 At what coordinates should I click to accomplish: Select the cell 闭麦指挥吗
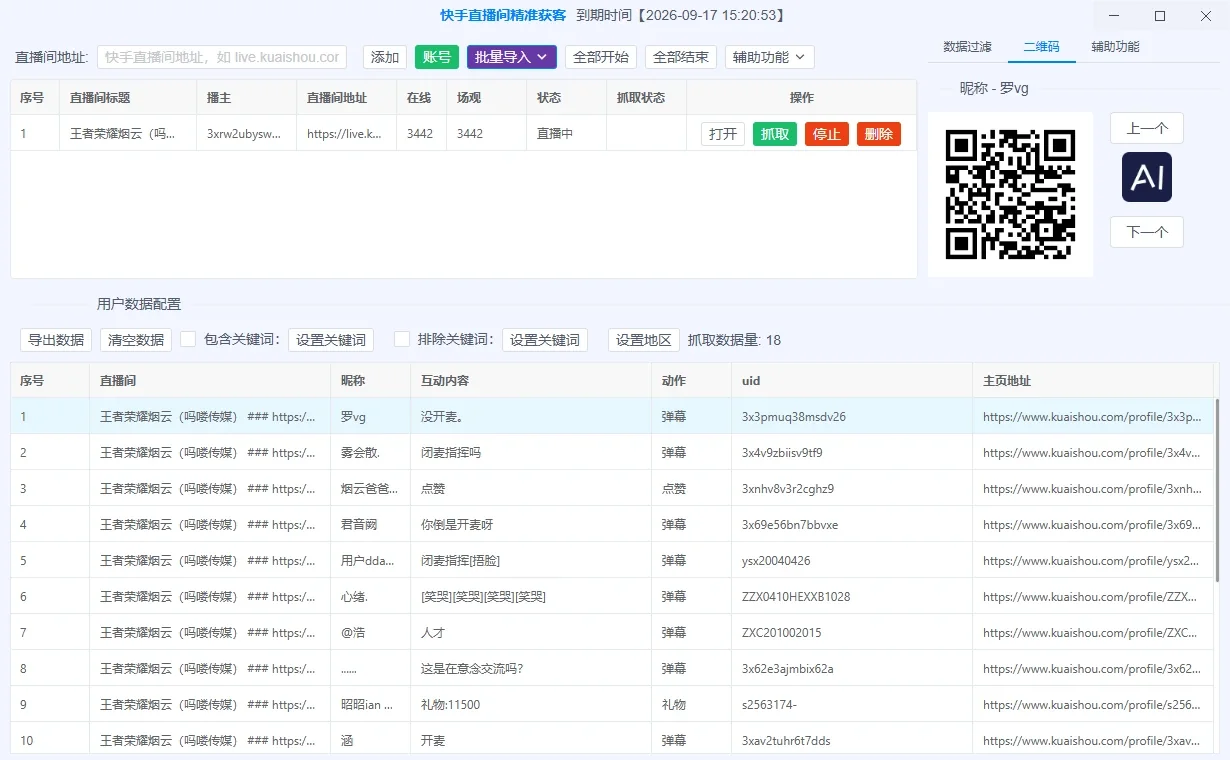(x=531, y=452)
